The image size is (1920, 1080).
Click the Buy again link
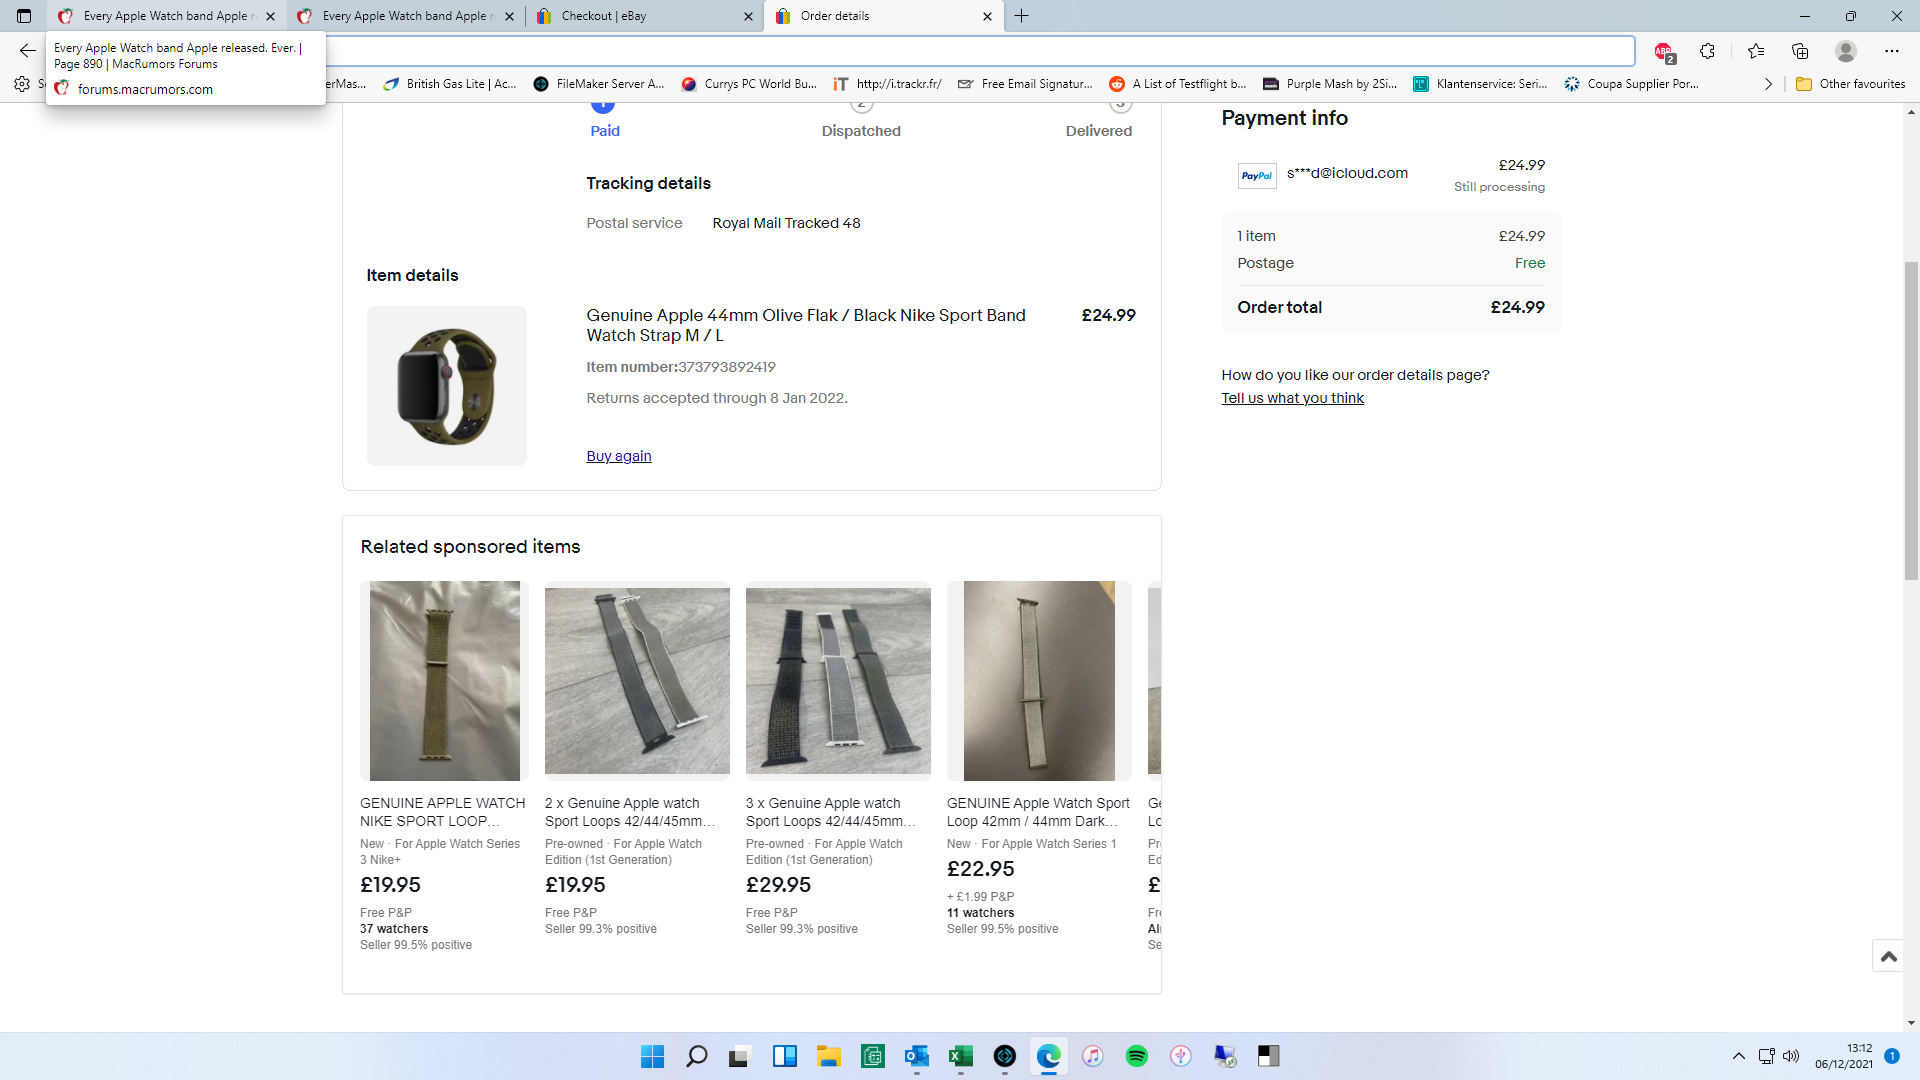click(618, 456)
